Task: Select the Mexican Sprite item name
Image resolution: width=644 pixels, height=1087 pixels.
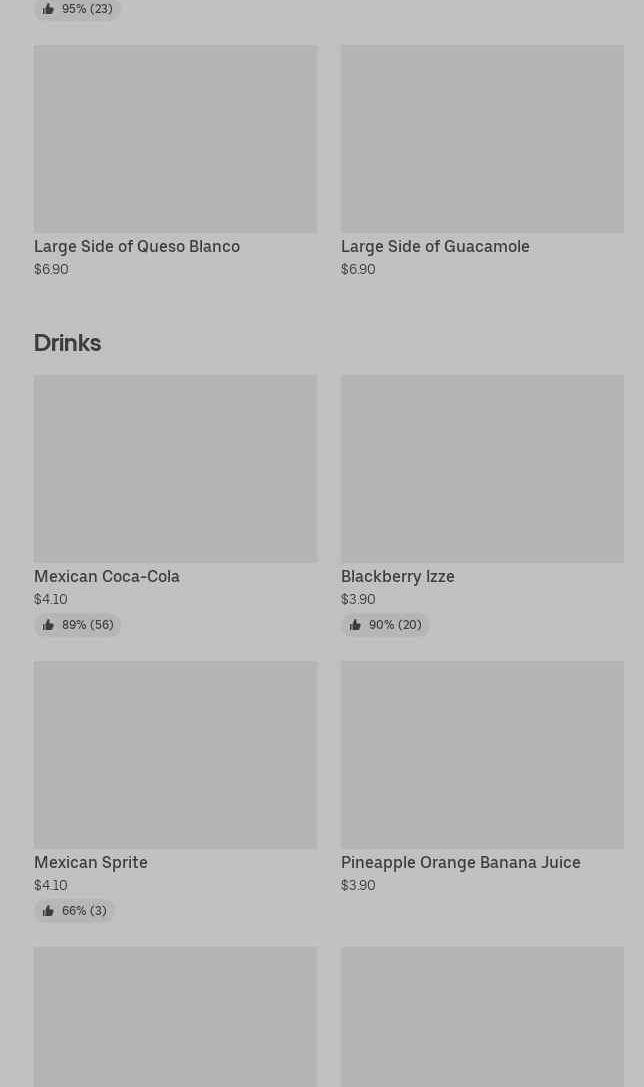Action: pos(91,862)
